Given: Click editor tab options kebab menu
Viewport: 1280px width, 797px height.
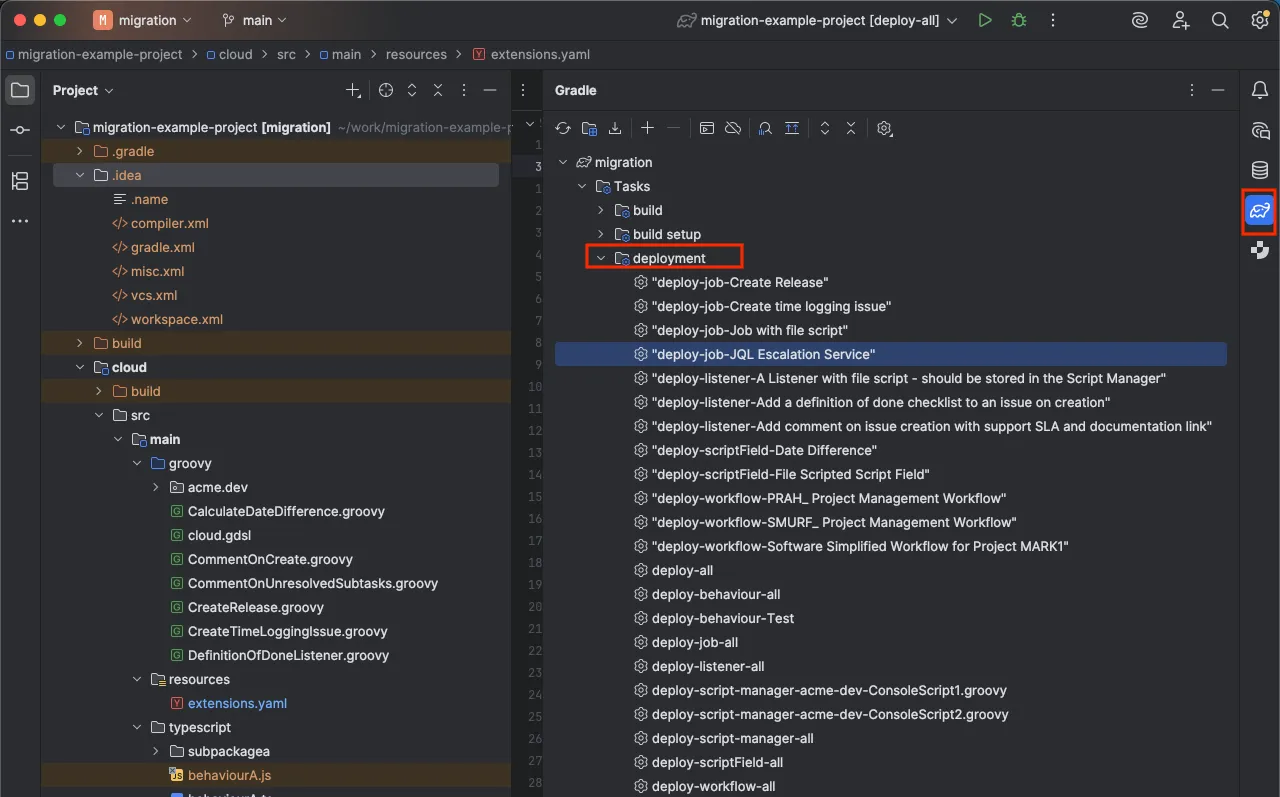Looking at the screenshot, I should [523, 90].
